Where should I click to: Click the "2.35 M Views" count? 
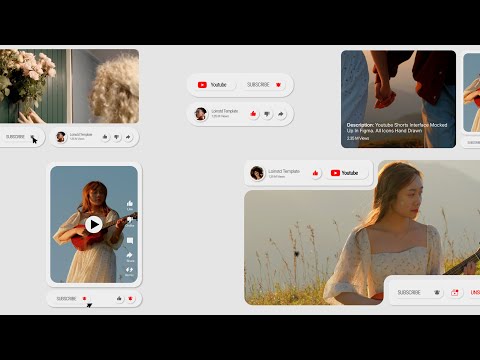(358, 138)
